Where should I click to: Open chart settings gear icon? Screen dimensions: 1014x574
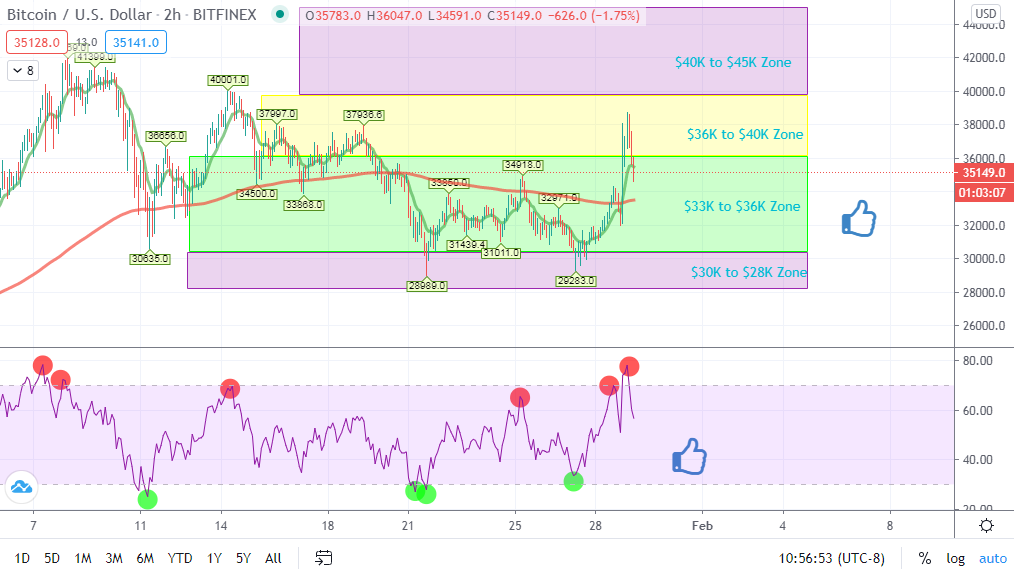click(x=986, y=526)
